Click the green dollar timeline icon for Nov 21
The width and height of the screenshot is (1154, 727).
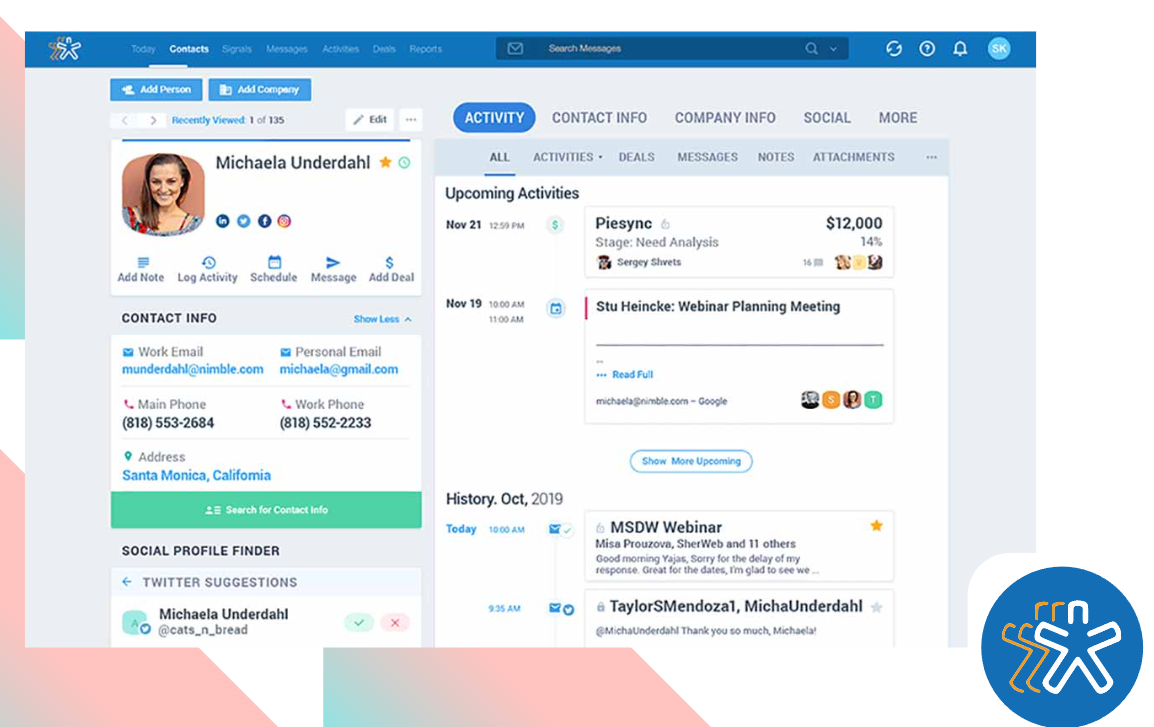(555, 225)
